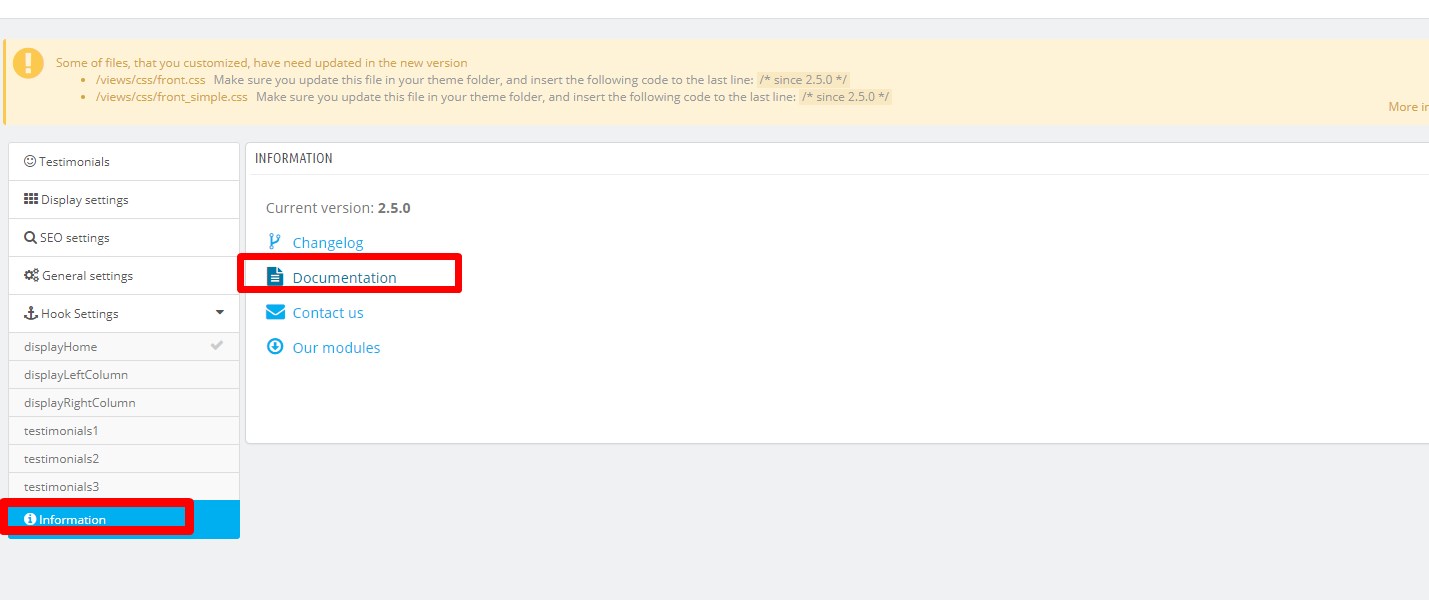The width and height of the screenshot is (1429, 600).
Task: Click the General settings gears icon
Action: click(x=31, y=275)
